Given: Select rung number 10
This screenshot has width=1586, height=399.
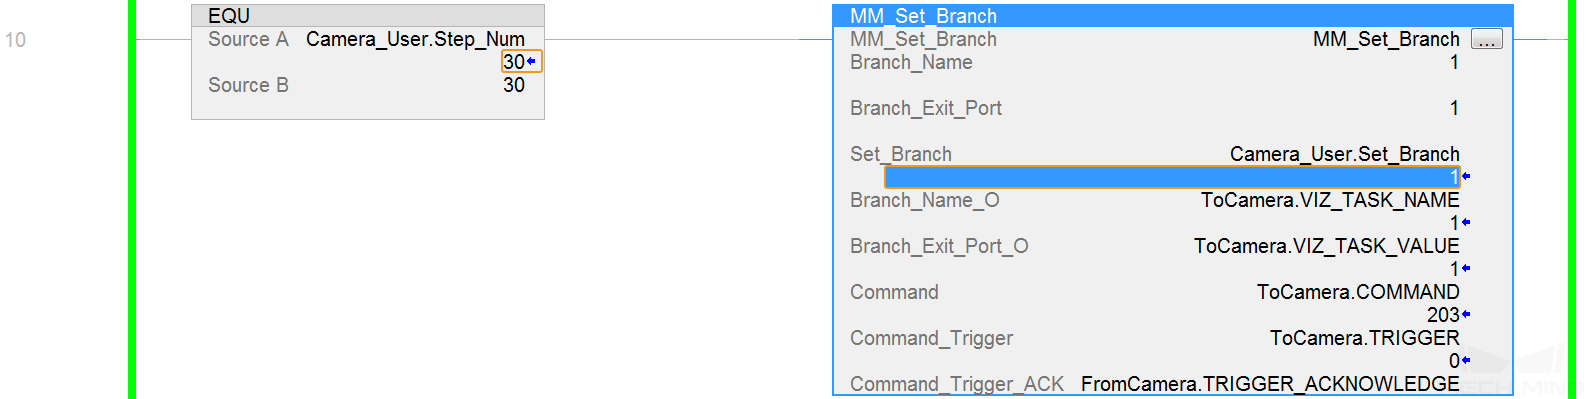Looking at the screenshot, I should [15, 40].
